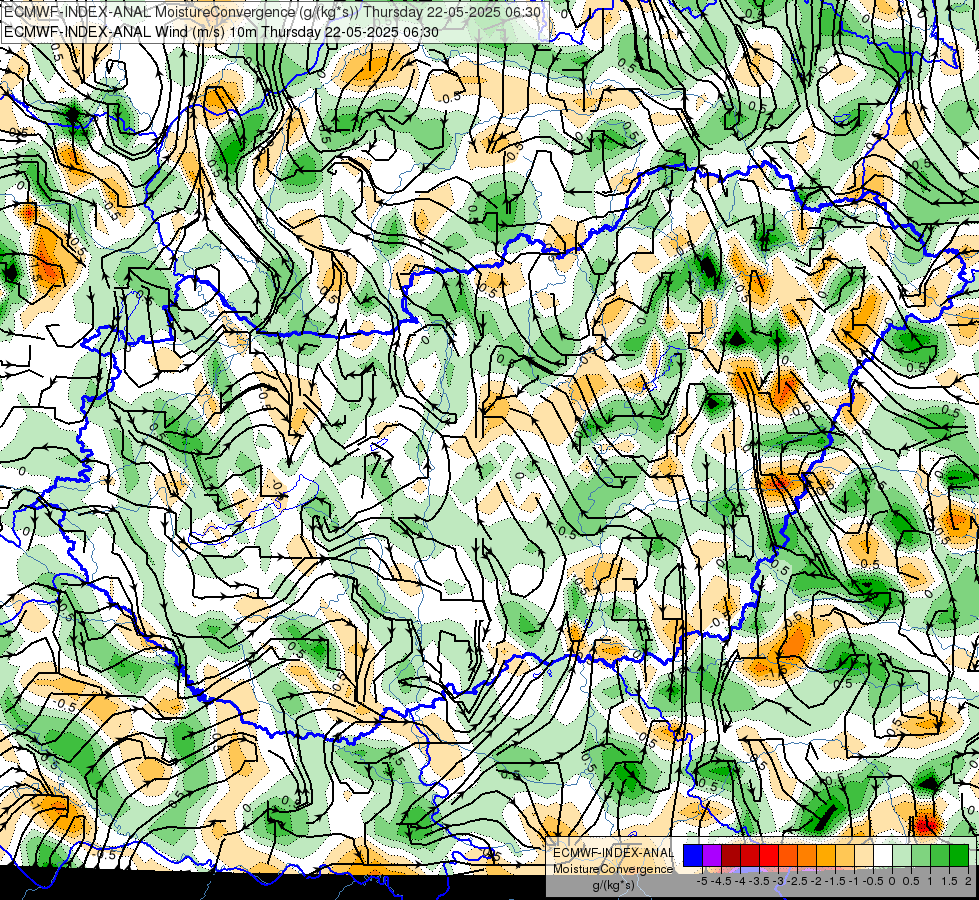Click the g/(kg*s) unit label in legend
This screenshot has width=979, height=900.
point(613,885)
